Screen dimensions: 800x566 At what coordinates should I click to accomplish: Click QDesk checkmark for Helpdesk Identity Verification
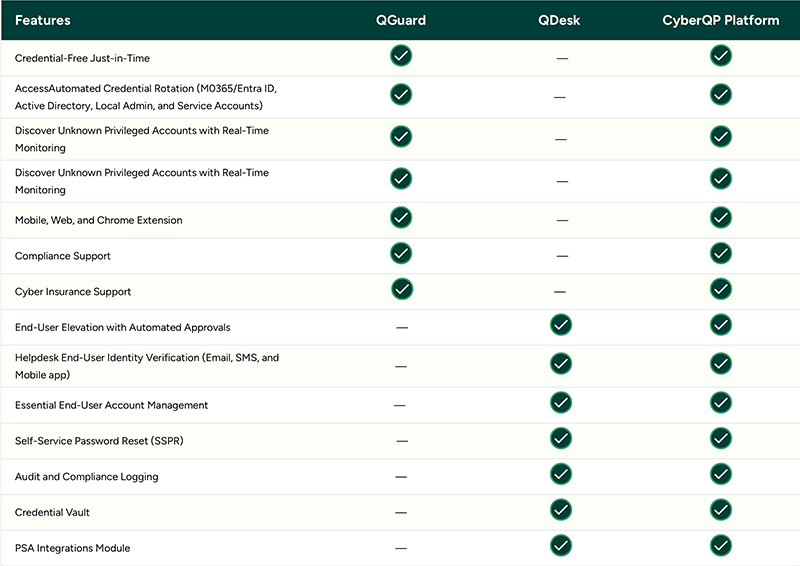561,363
